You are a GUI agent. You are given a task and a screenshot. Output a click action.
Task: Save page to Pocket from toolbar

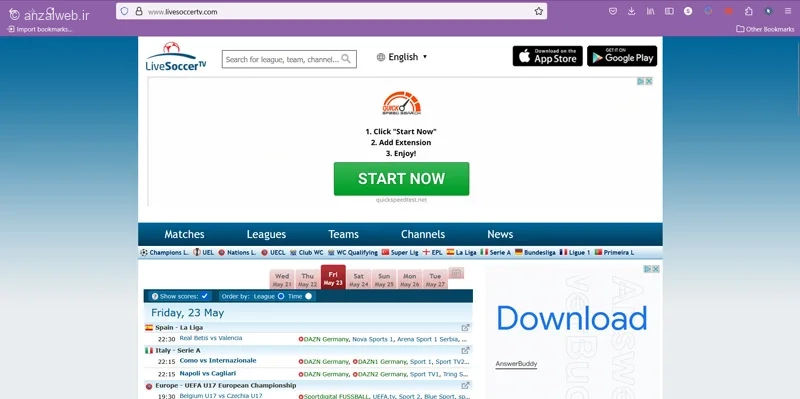(613, 11)
